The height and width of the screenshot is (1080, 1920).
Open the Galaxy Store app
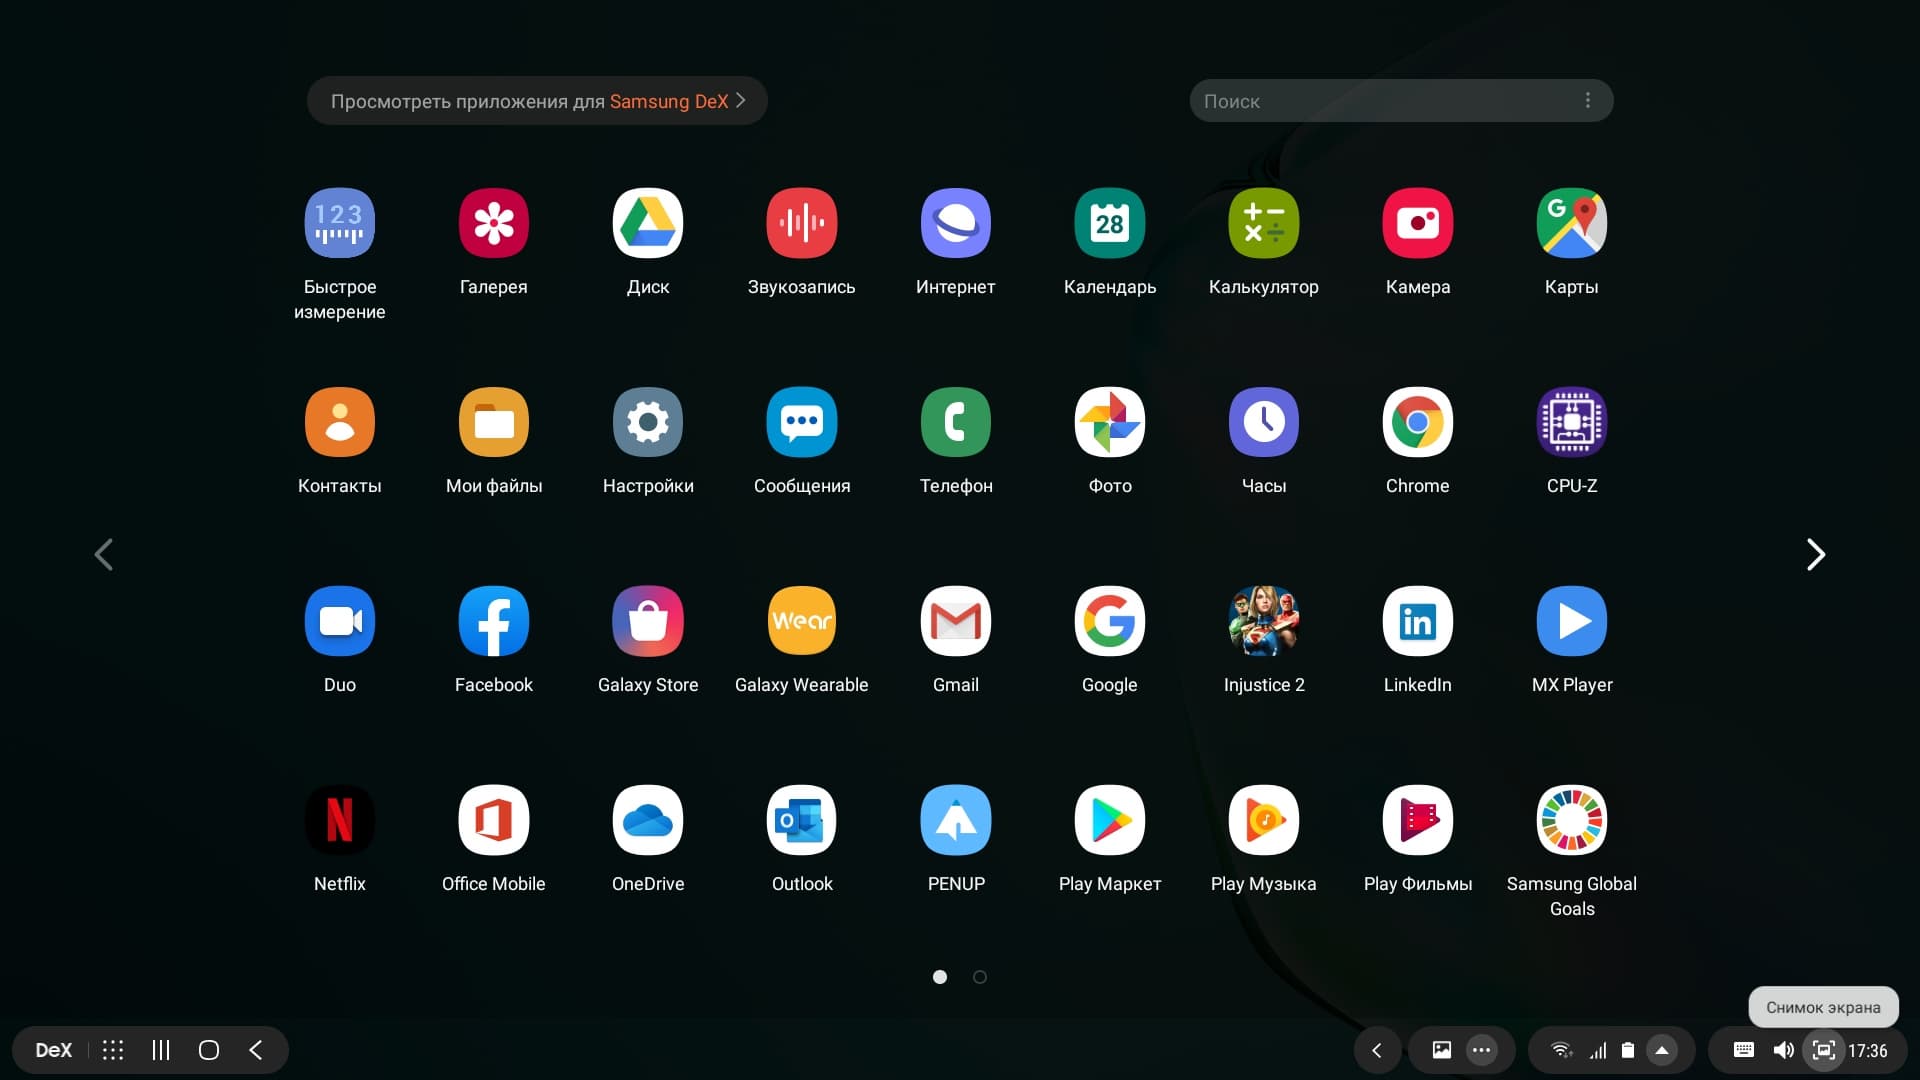pyautogui.click(x=647, y=622)
